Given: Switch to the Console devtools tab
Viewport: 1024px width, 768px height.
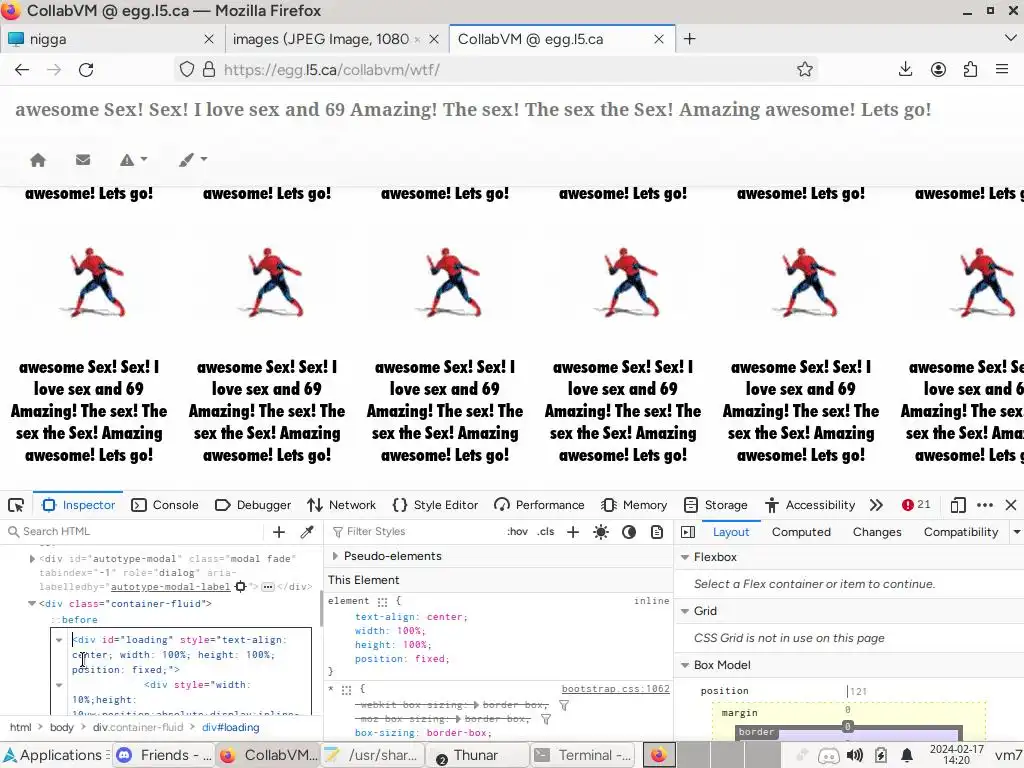Looking at the screenshot, I should pyautogui.click(x=165, y=505).
